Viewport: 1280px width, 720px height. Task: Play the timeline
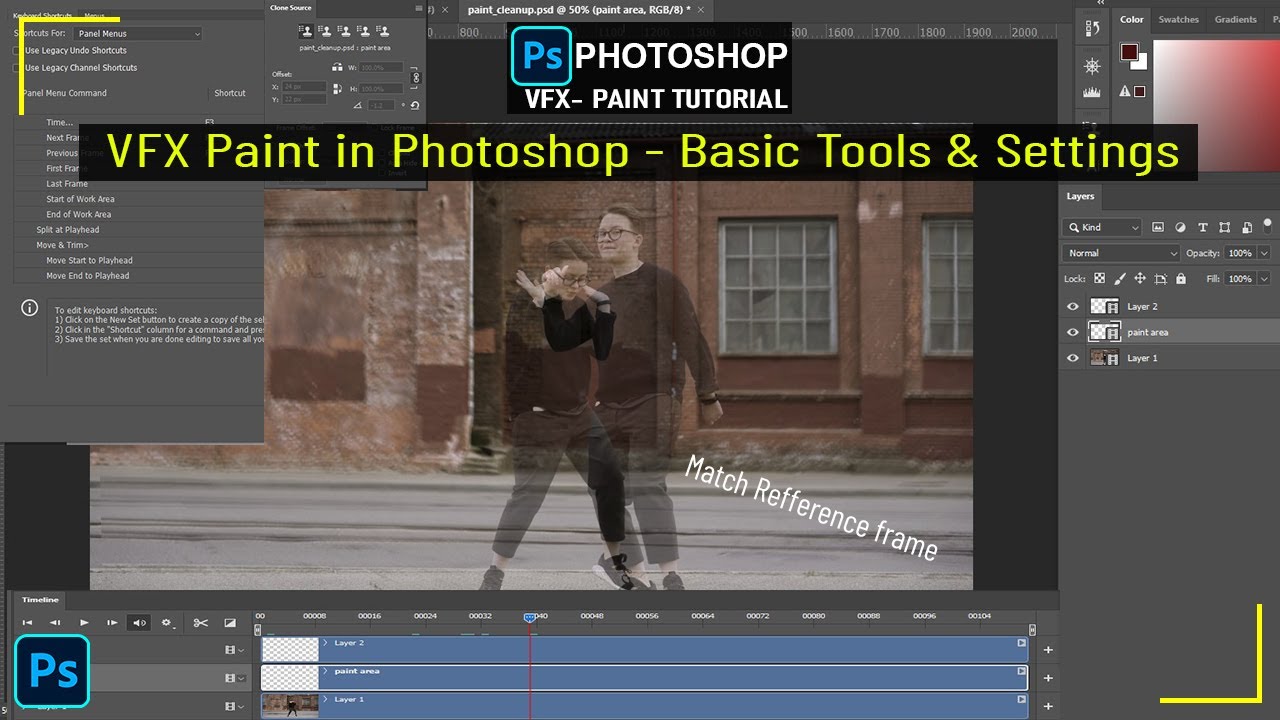[x=84, y=623]
